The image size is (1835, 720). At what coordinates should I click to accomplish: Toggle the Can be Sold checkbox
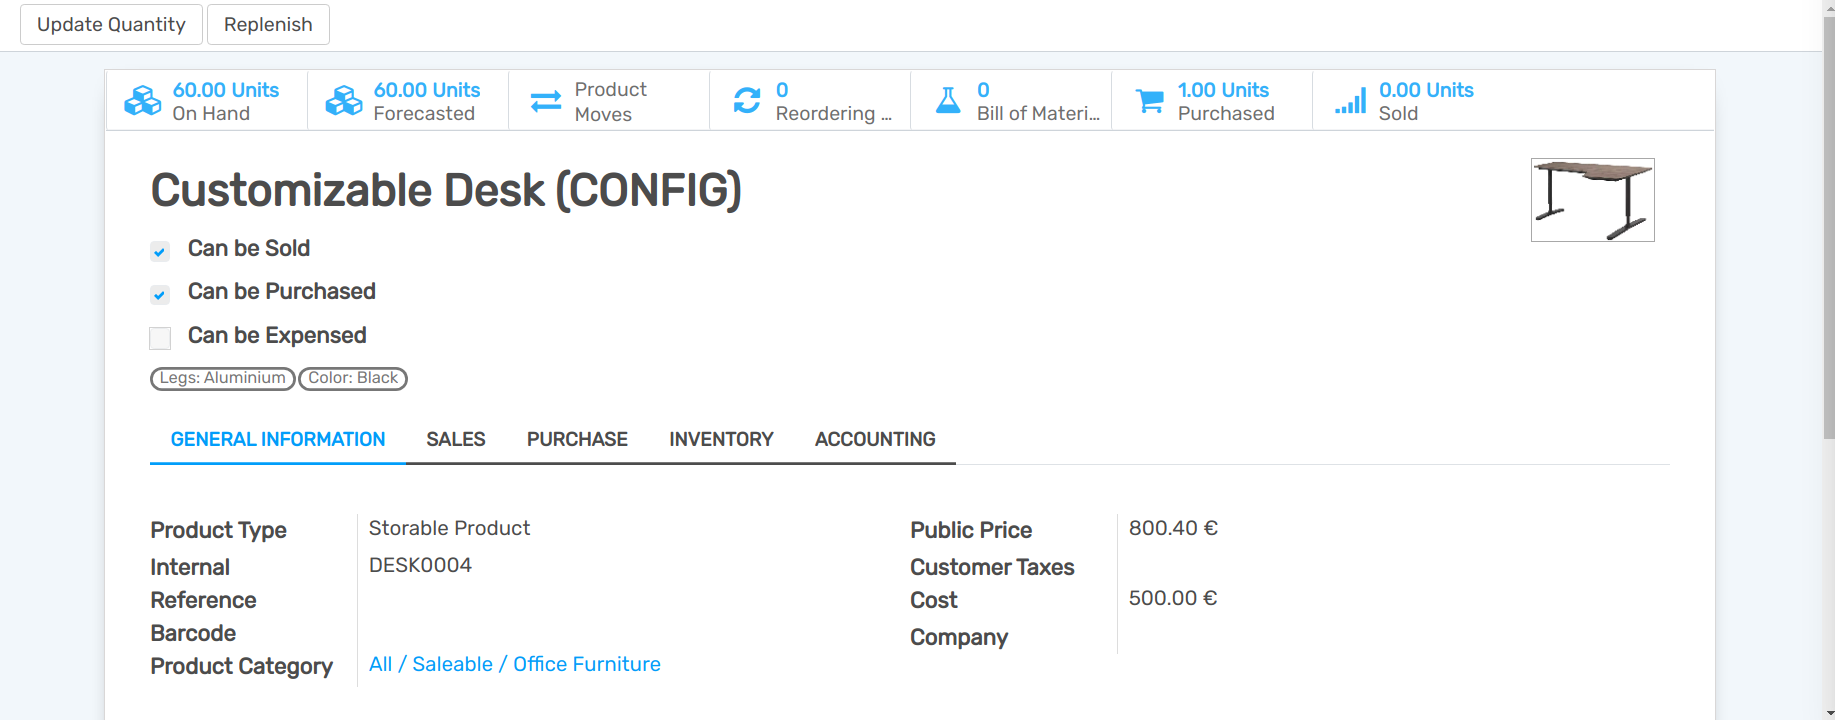pos(160,251)
